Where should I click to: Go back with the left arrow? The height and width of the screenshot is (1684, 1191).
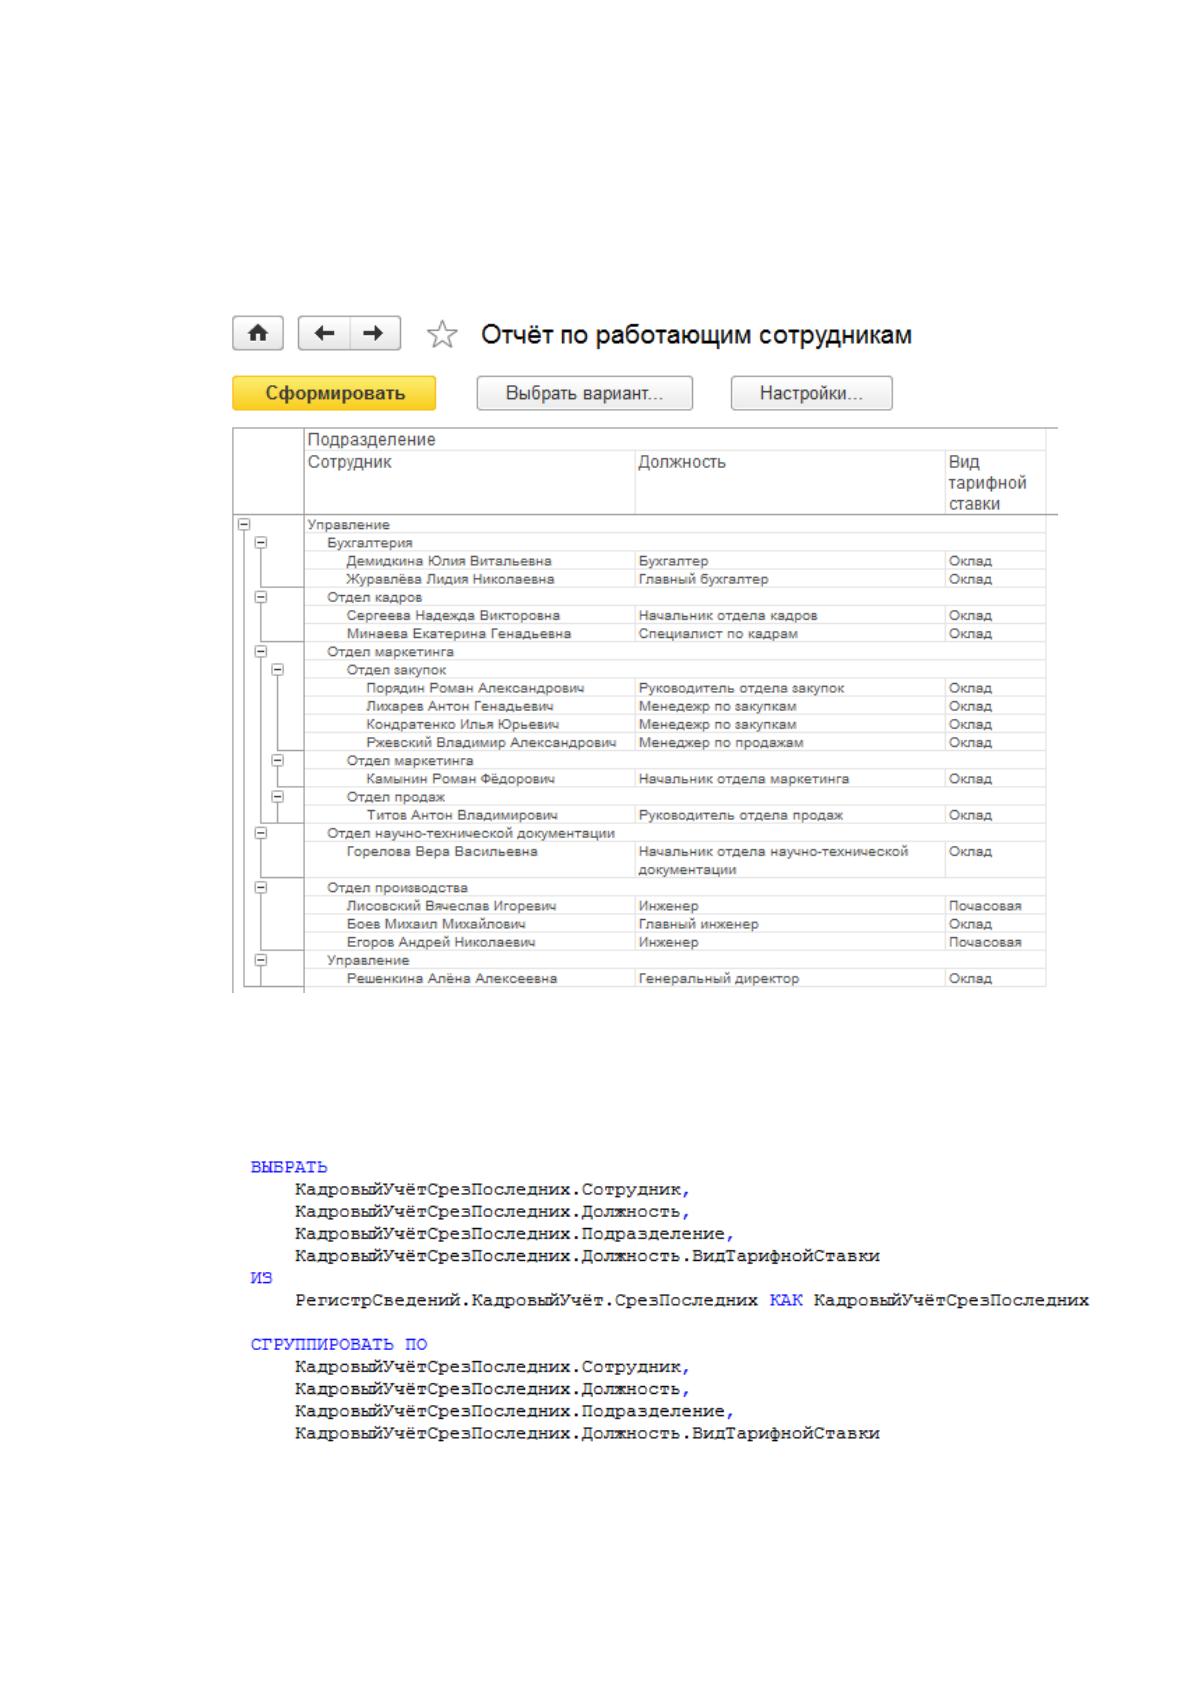[x=324, y=333]
